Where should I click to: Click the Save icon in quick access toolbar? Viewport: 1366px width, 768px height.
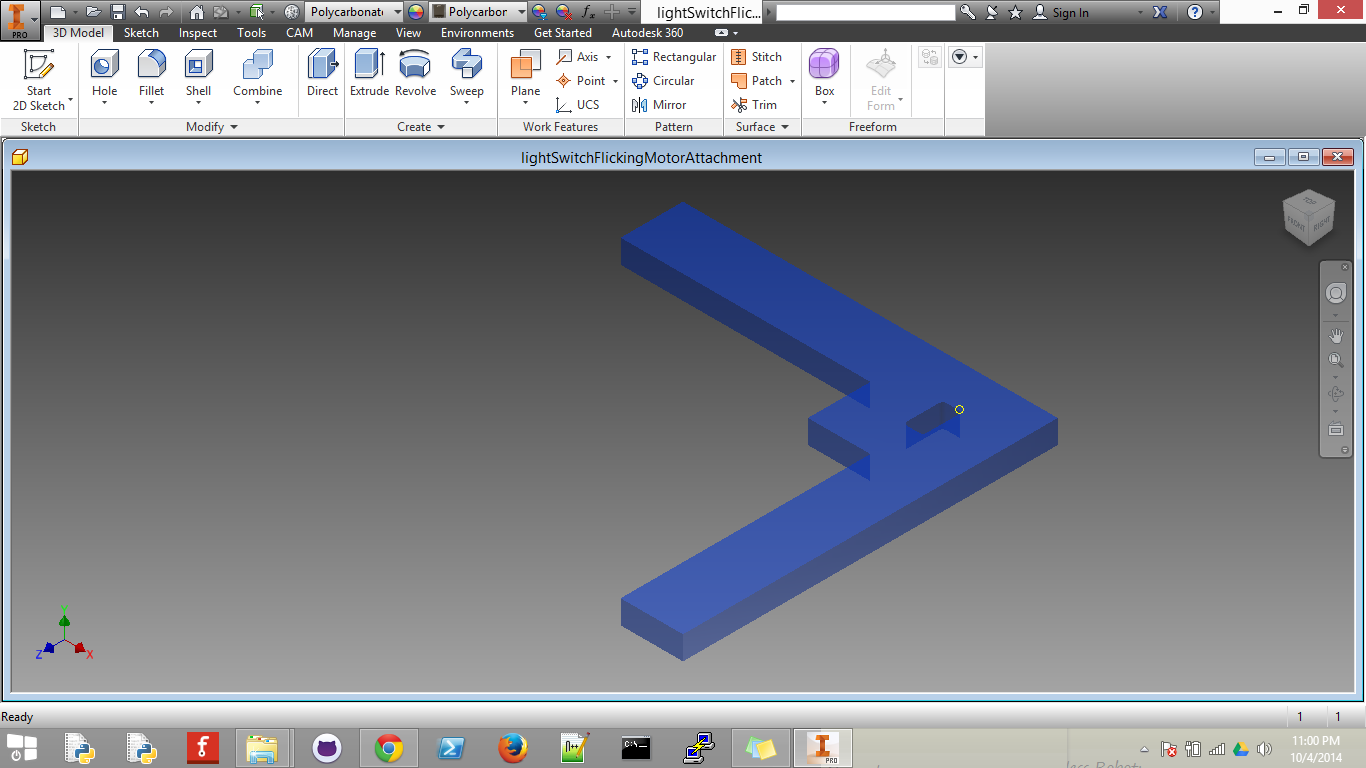tap(118, 12)
